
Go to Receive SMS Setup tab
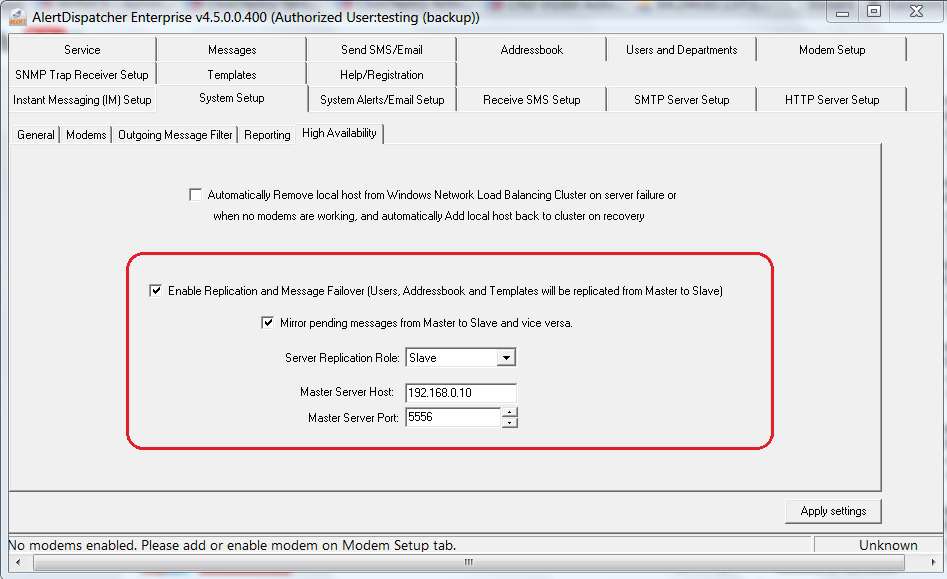coord(531,100)
